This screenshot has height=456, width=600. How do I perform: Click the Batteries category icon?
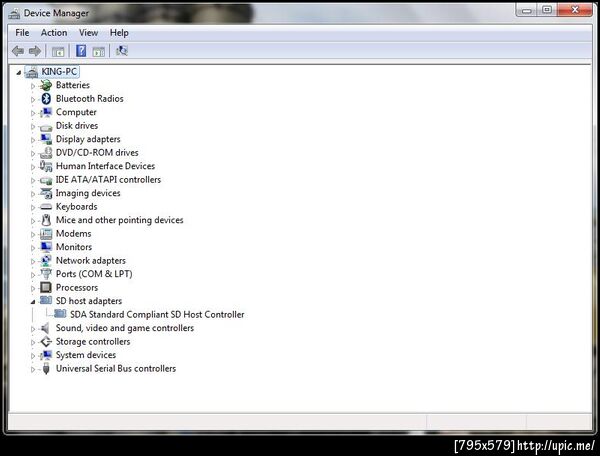(46, 85)
